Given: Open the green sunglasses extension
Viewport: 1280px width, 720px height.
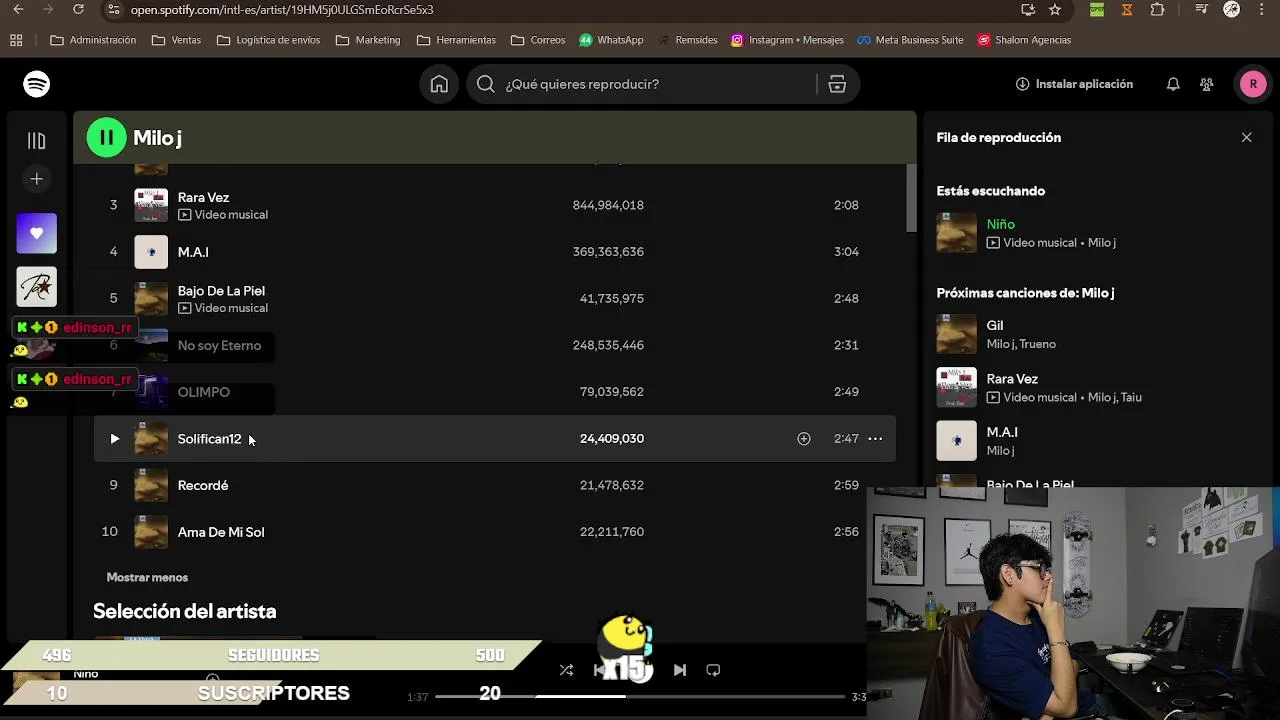Looking at the screenshot, I should (x=1097, y=10).
